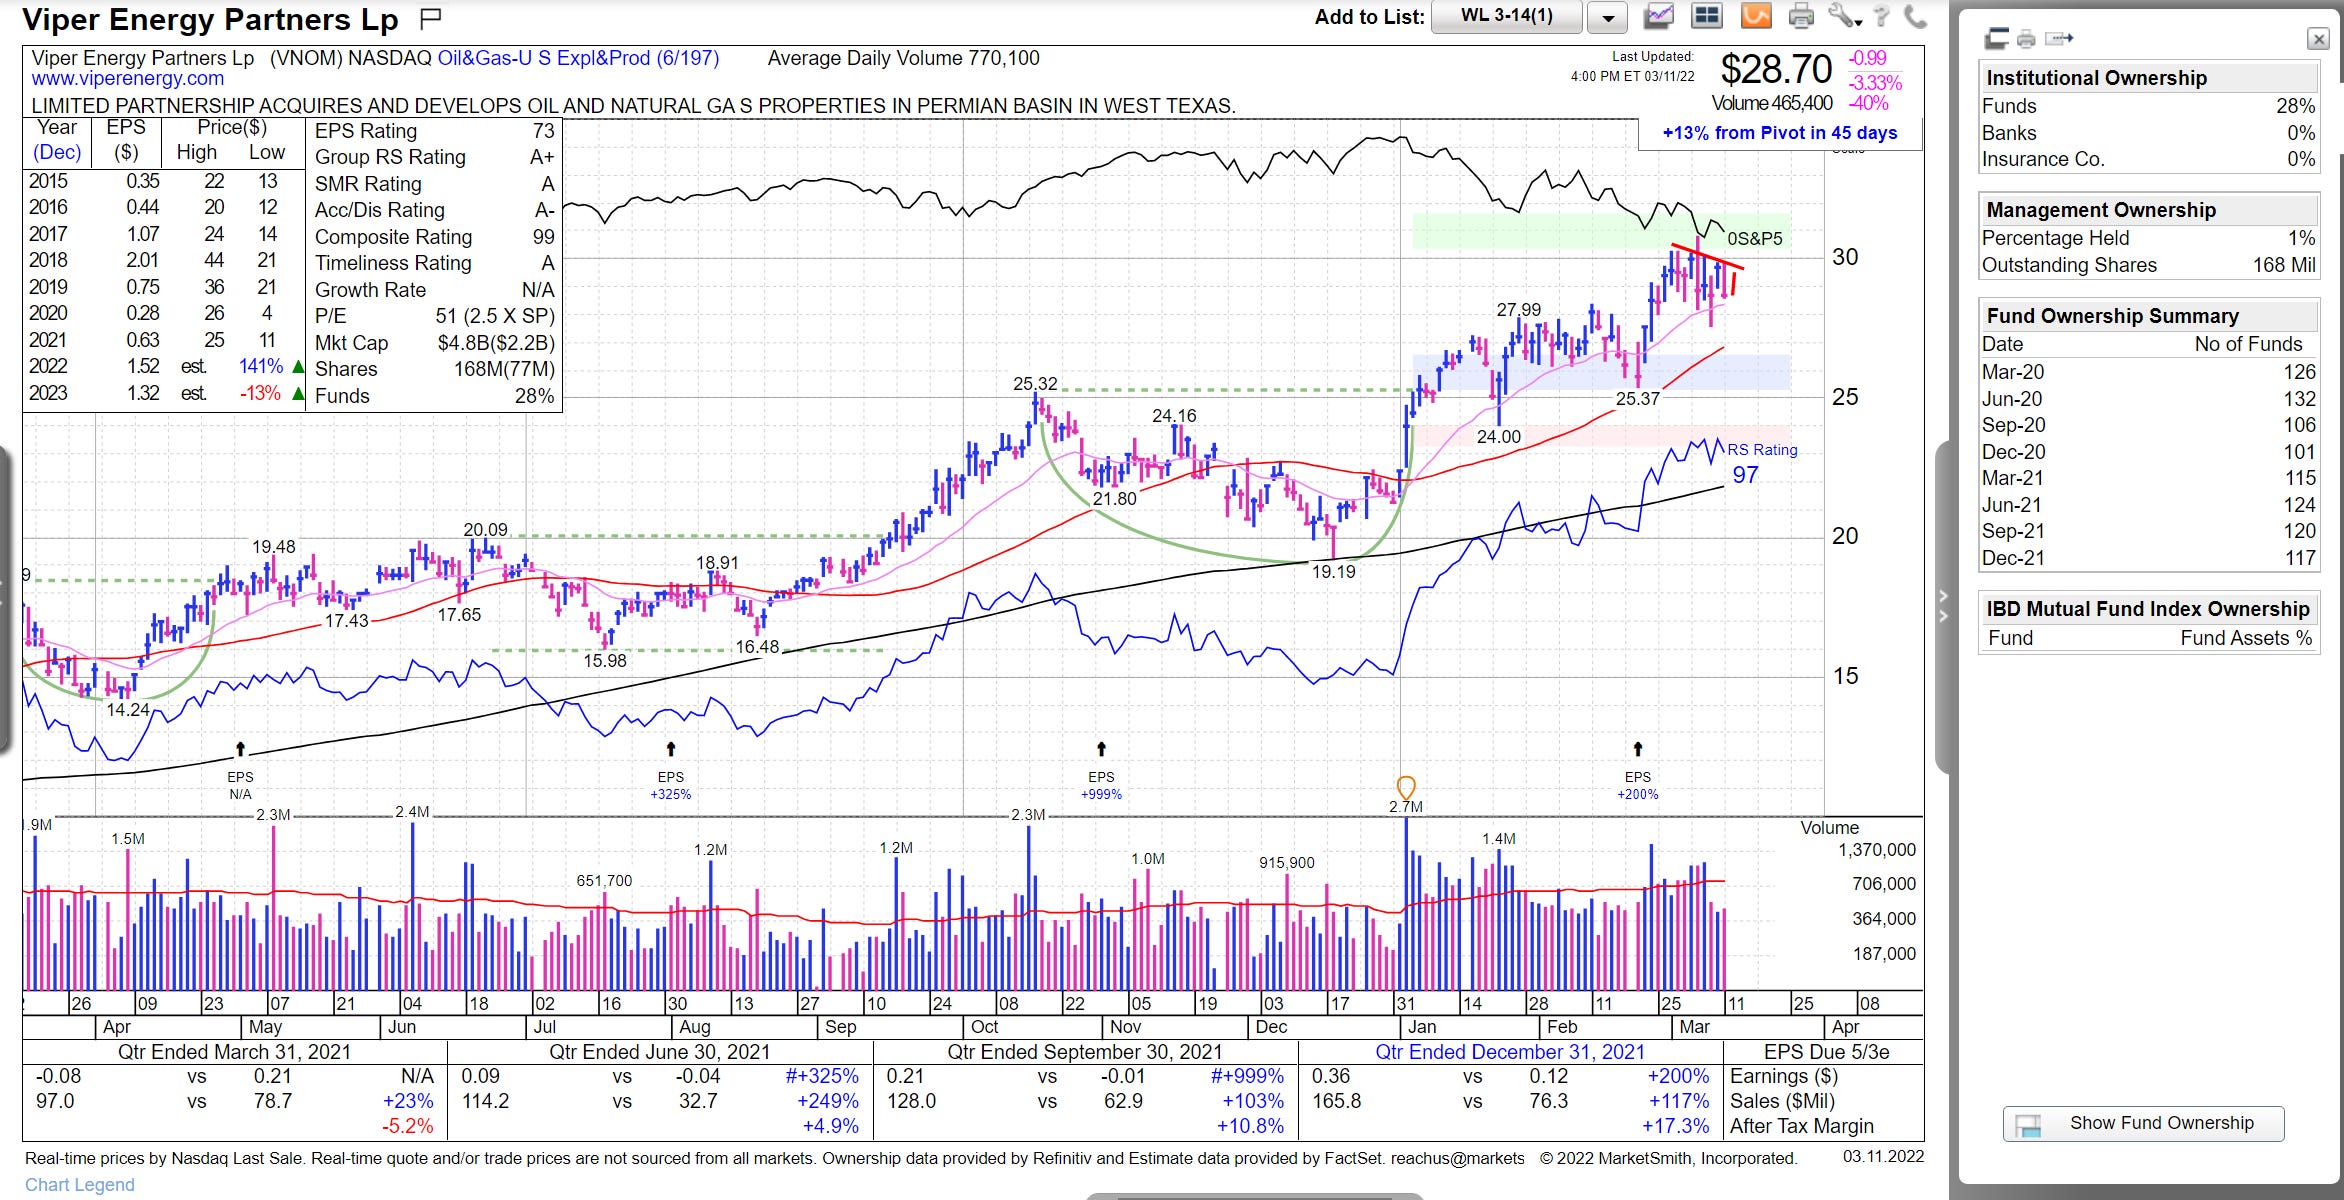Click the Chart Legend link
This screenshot has height=1200, width=2344.
79,1184
